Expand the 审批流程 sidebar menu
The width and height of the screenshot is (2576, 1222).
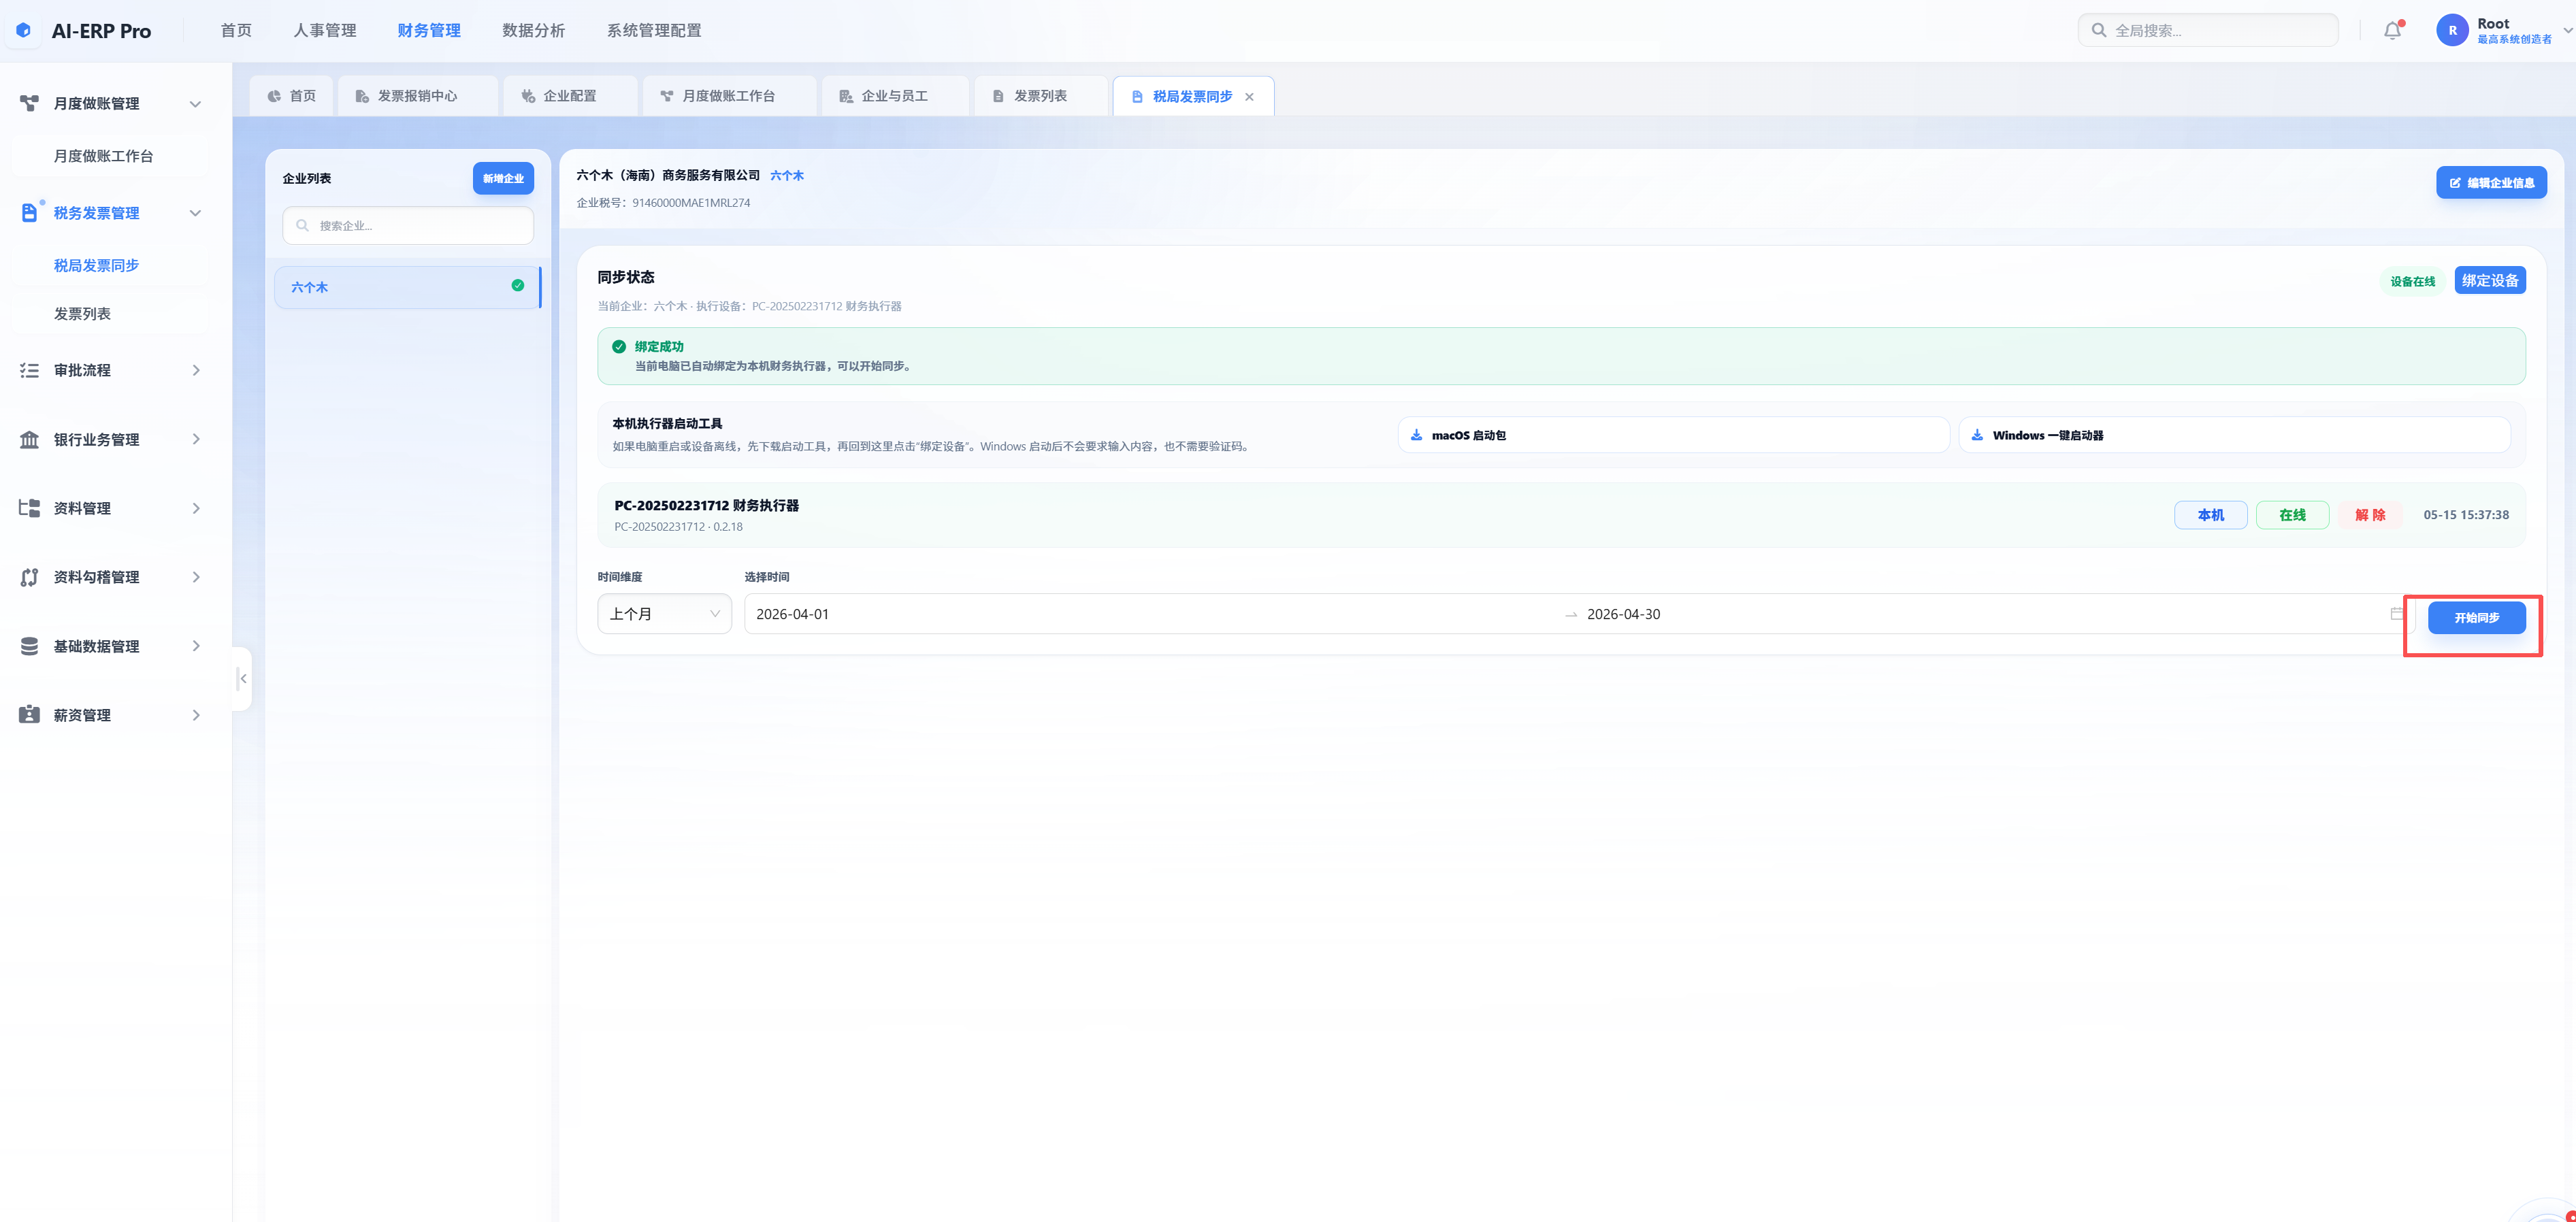tap(110, 370)
